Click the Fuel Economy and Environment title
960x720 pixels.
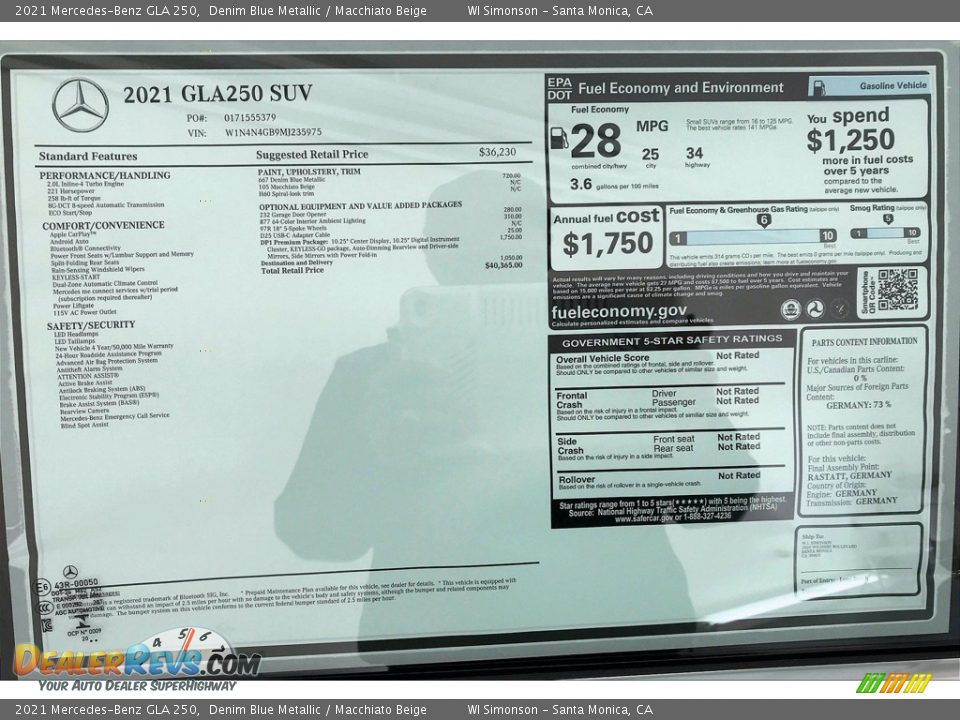click(x=681, y=88)
